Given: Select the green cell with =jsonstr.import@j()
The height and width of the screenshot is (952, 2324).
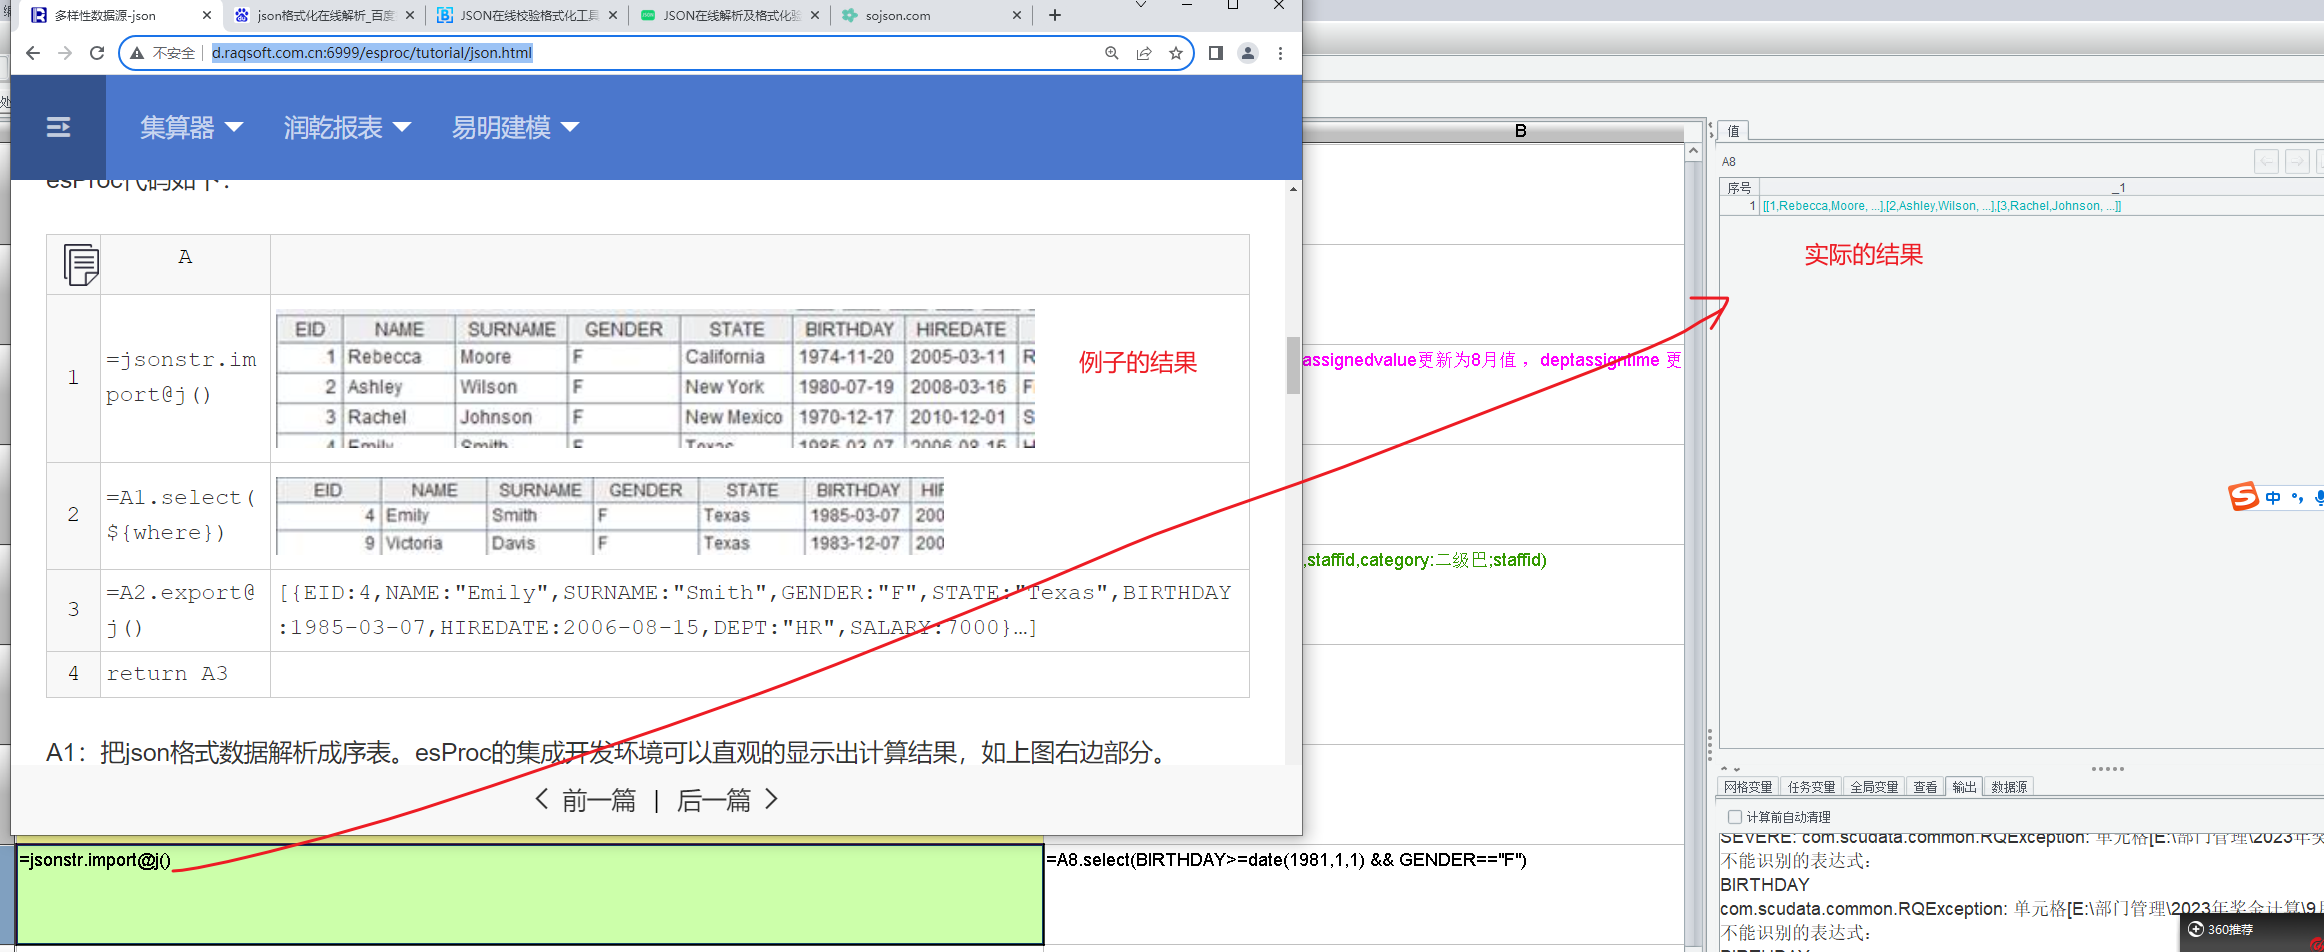Looking at the screenshot, I should click(x=530, y=894).
